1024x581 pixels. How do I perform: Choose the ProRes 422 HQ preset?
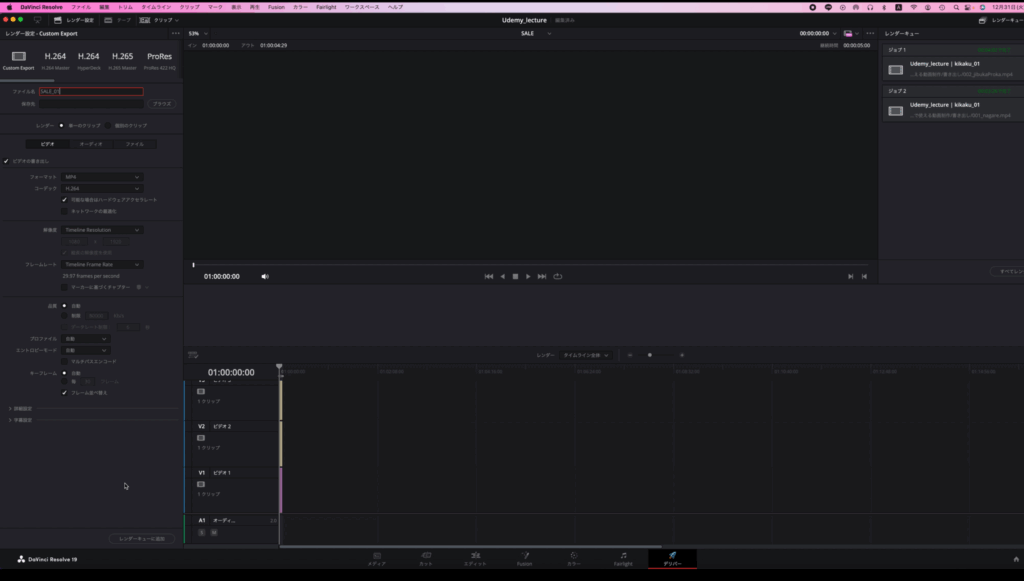pyautogui.click(x=159, y=60)
